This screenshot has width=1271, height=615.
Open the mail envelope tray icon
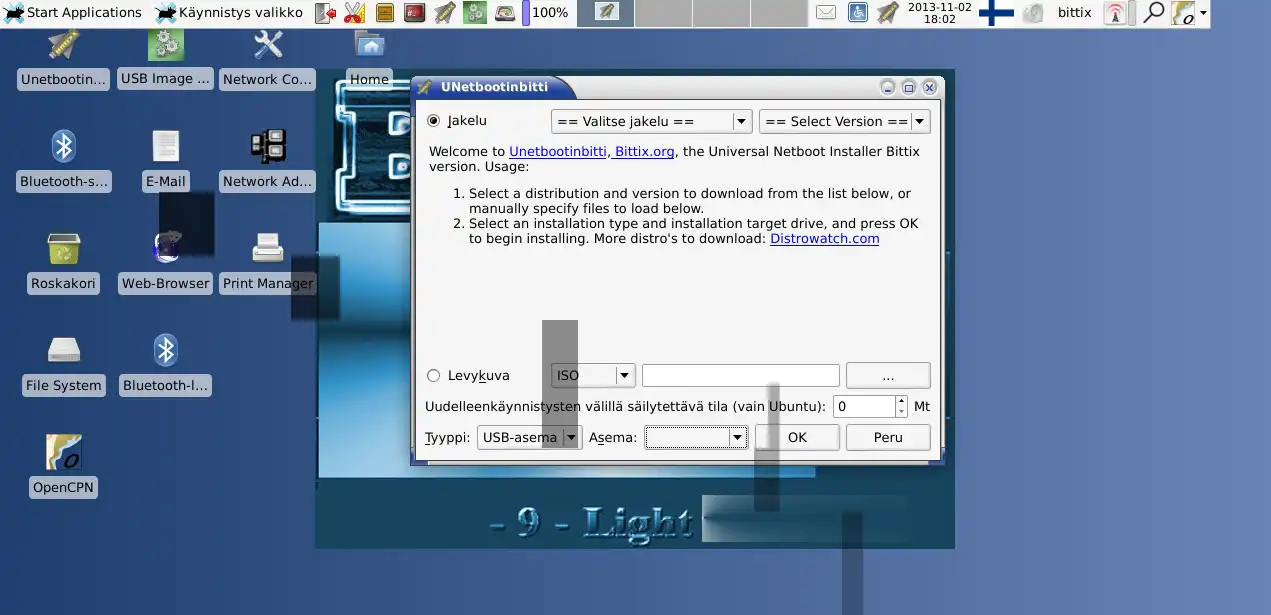tap(826, 13)
